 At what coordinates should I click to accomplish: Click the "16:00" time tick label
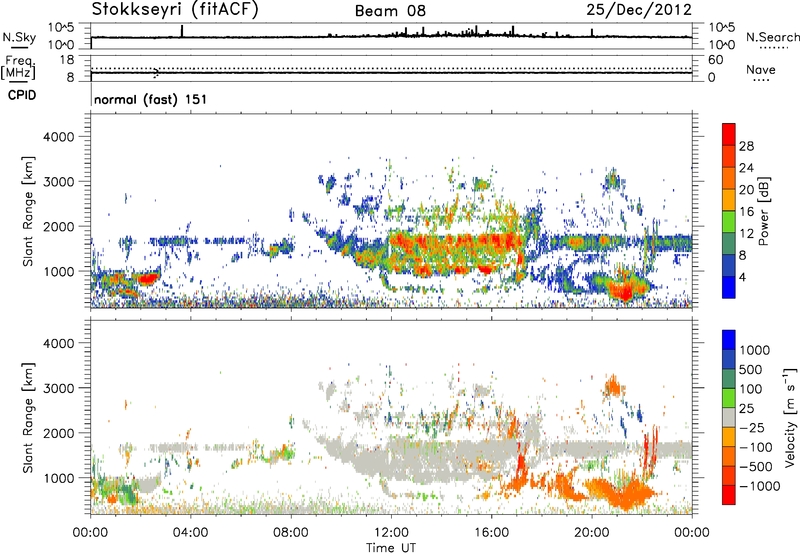(491, 533)
